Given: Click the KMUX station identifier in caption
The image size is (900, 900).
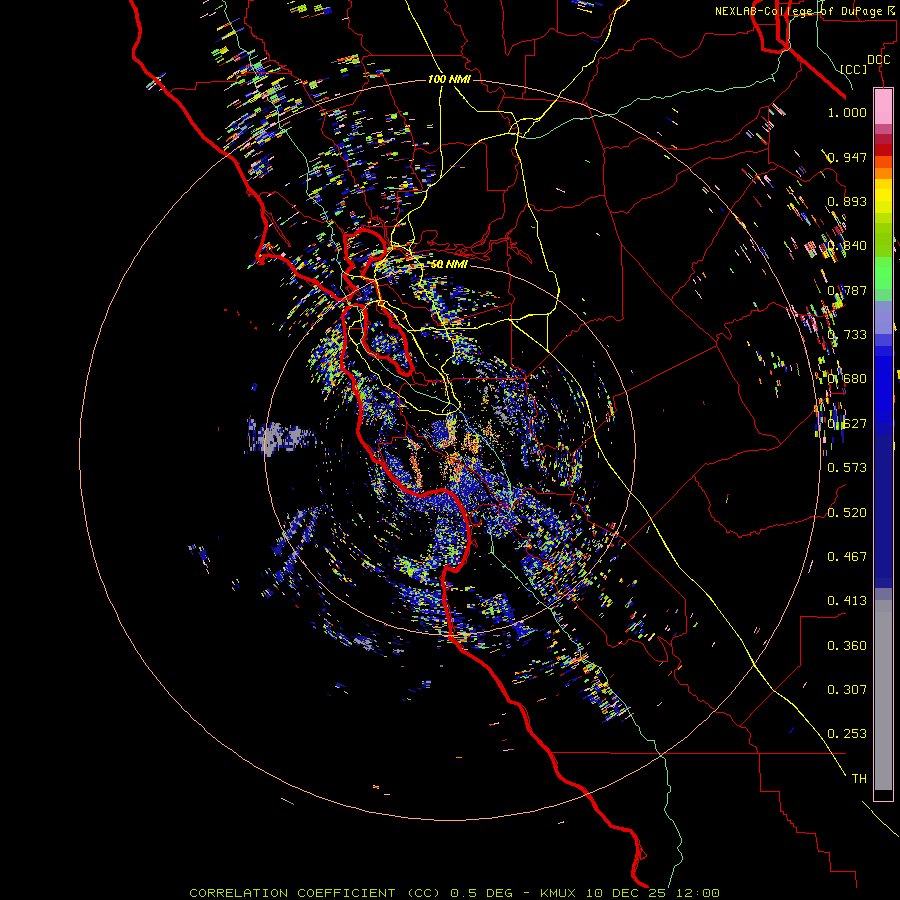Looking at the screenshot, I should [x=557, y=893].
